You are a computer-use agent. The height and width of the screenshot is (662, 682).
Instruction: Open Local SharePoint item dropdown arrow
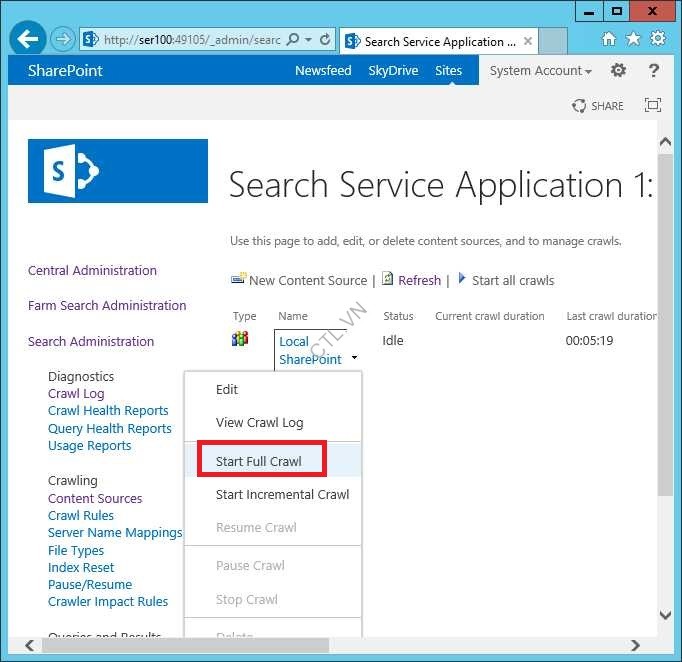(354, 358)
